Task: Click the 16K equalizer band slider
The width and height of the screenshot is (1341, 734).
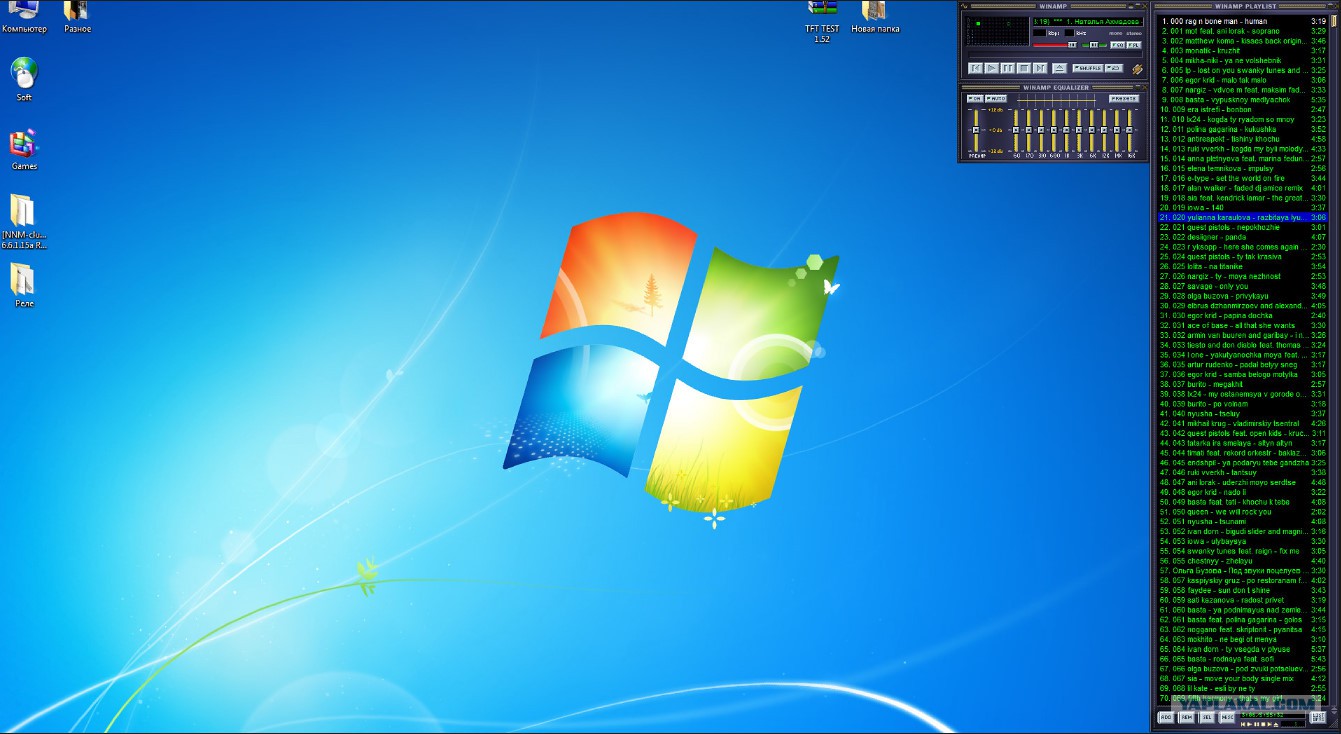Action: (1130, 131)
